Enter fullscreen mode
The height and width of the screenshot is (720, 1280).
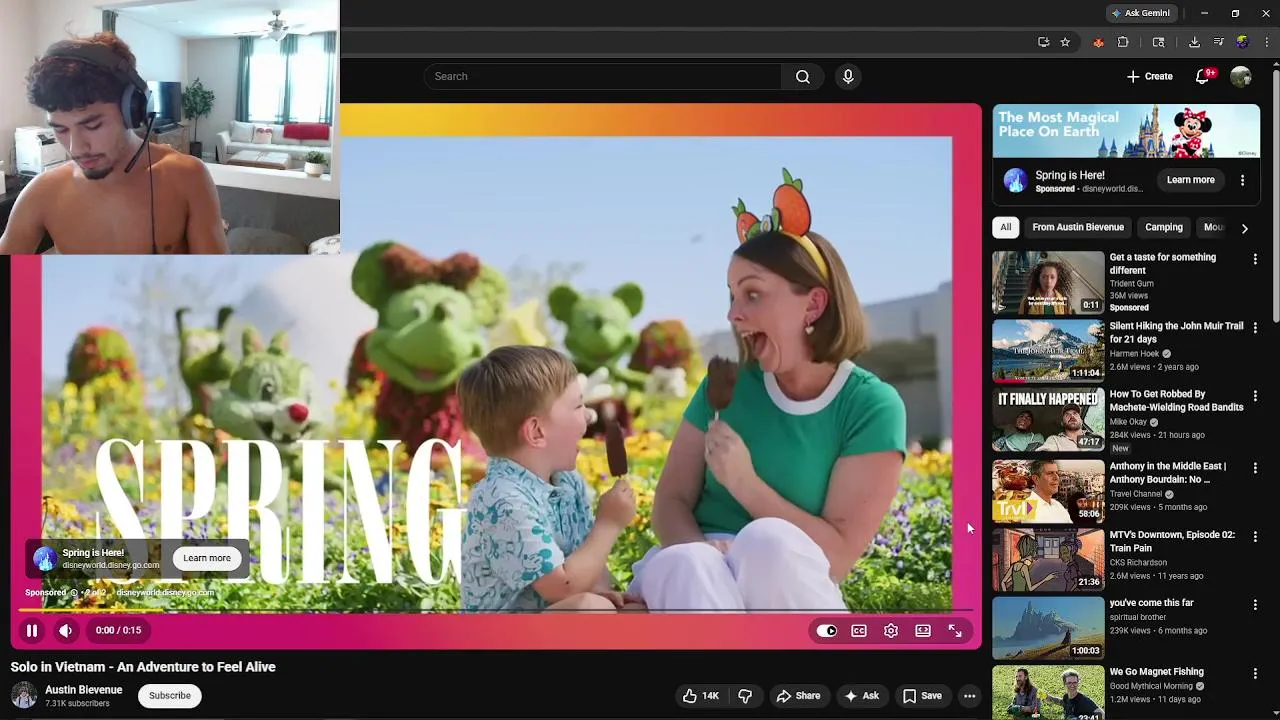click(x=955, y=631)
